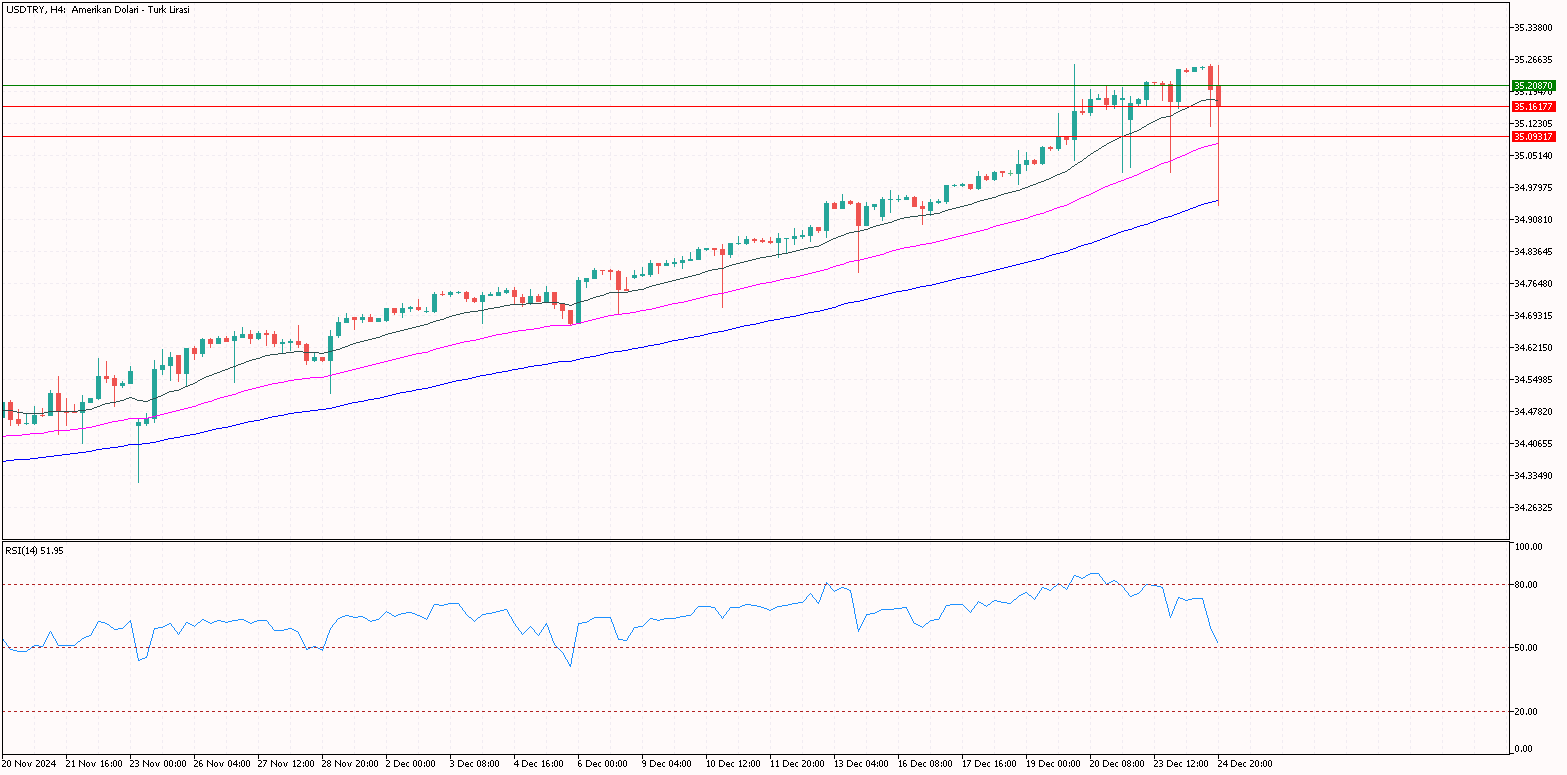
Task: Click the 3 Dec 08:00 time label
Action: [x=475, y=764]
